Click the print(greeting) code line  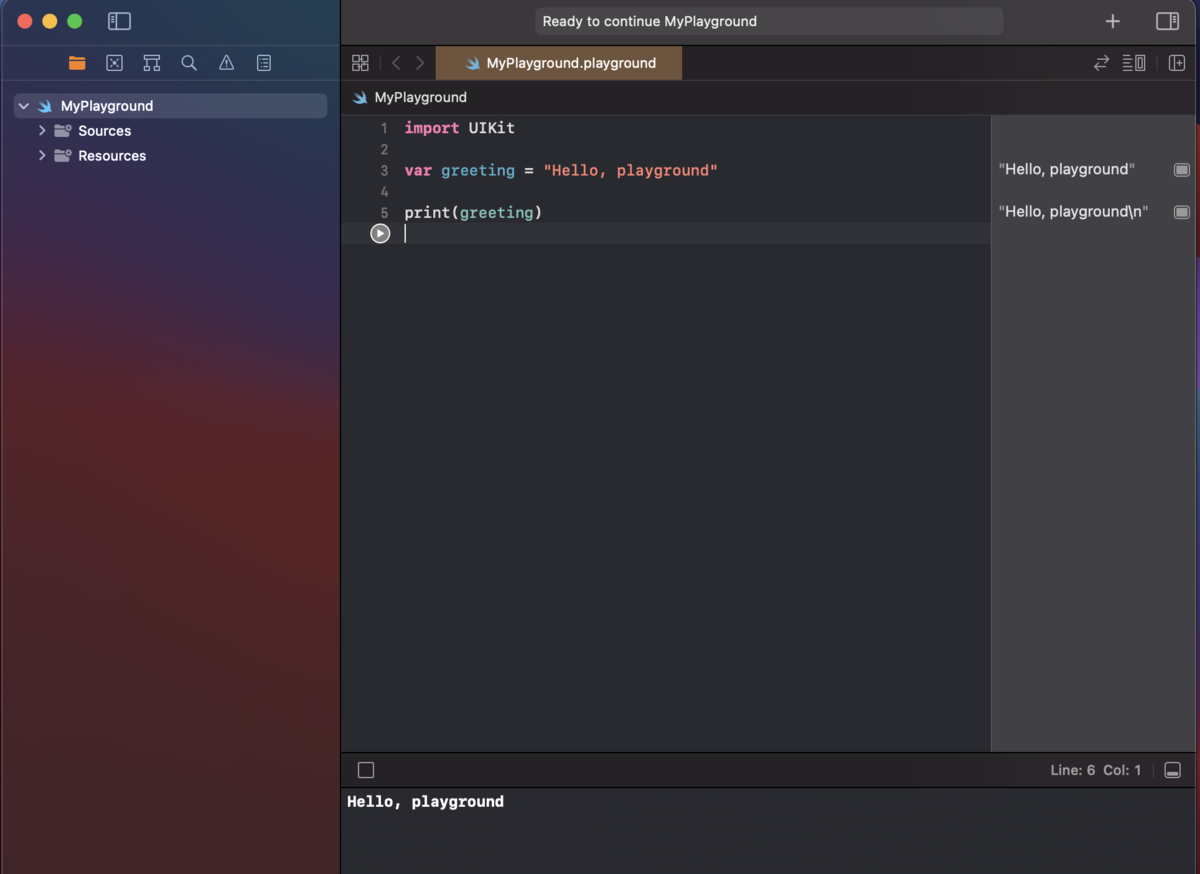[473, 212]
